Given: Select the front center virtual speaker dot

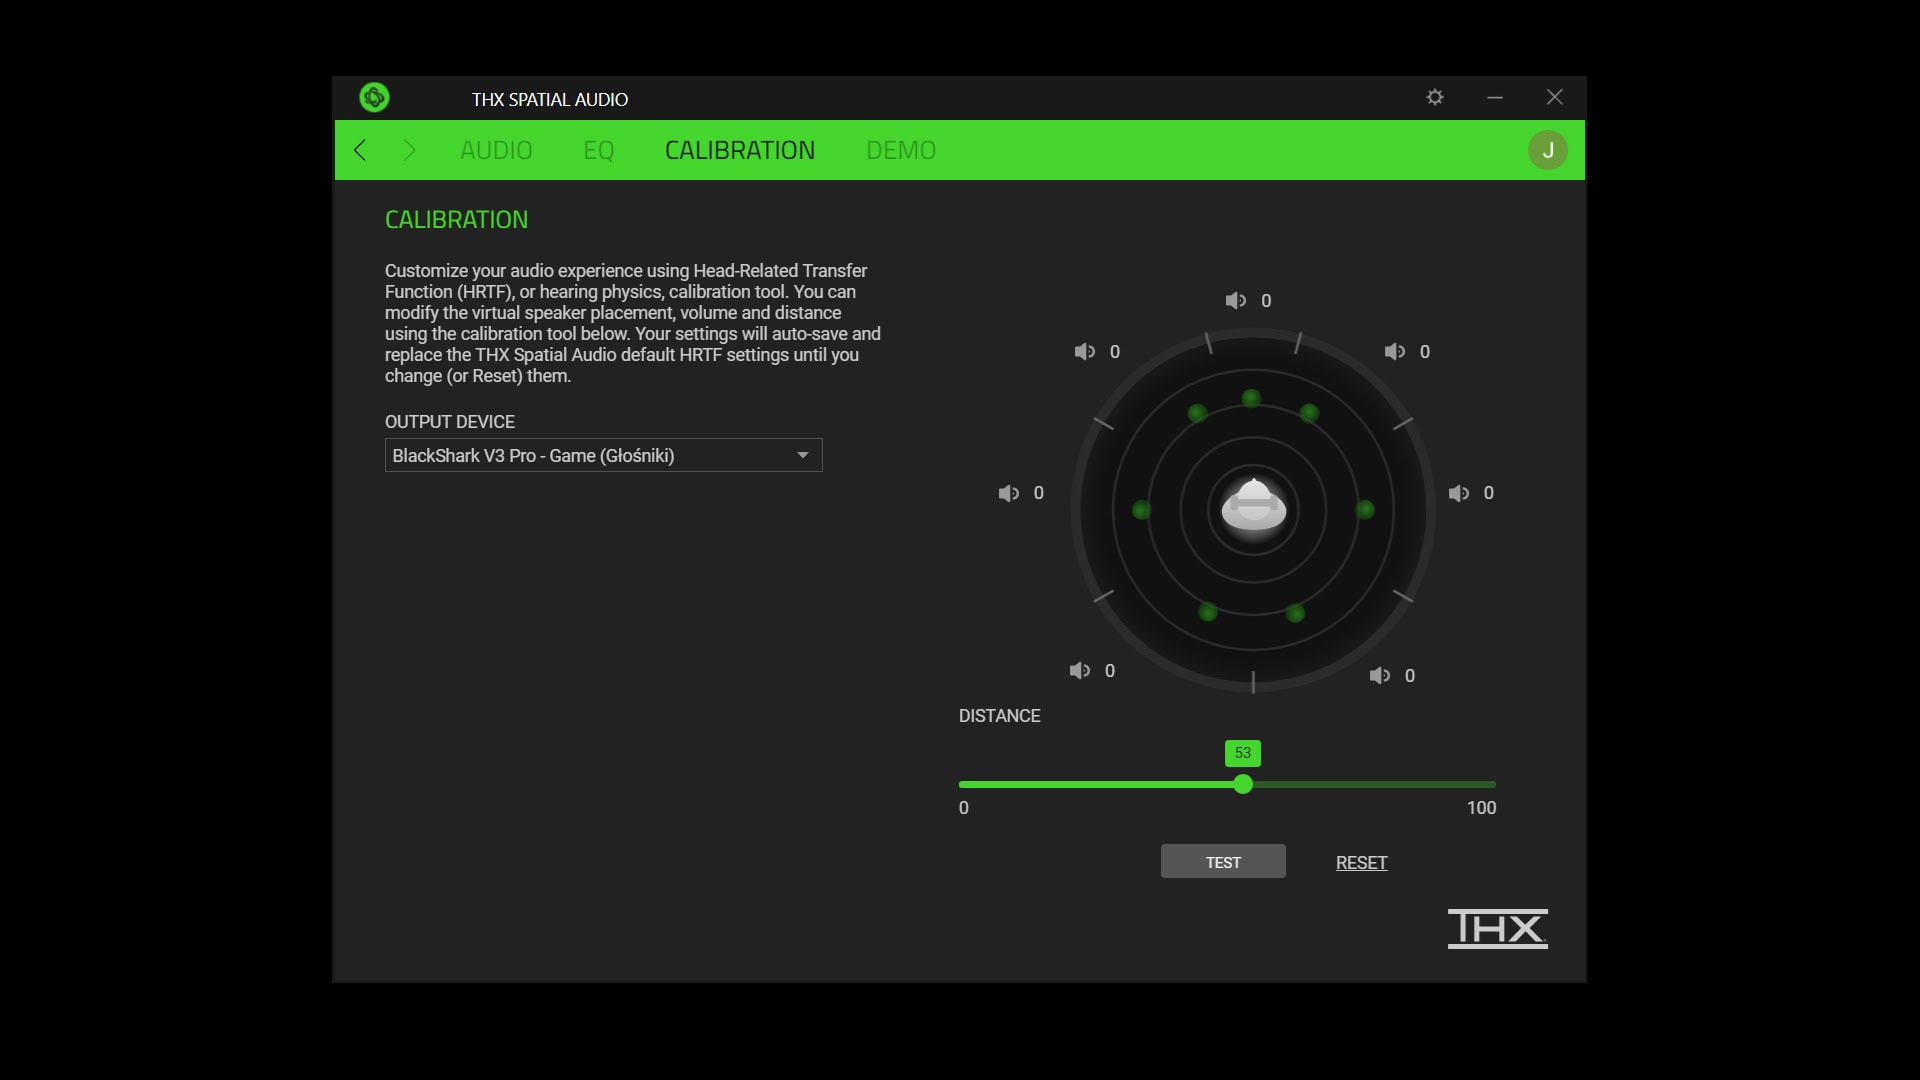Looking at the screenshot, I should click(1251, 398).
